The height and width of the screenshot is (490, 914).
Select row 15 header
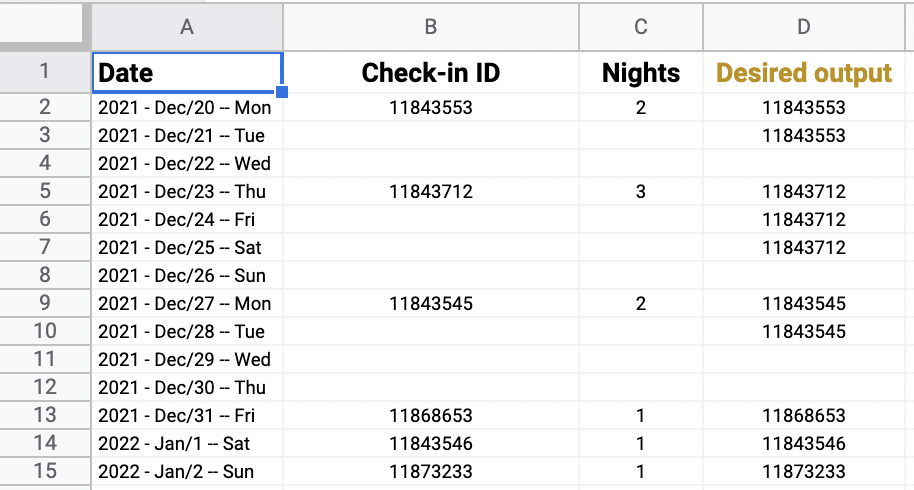(45, 471)
